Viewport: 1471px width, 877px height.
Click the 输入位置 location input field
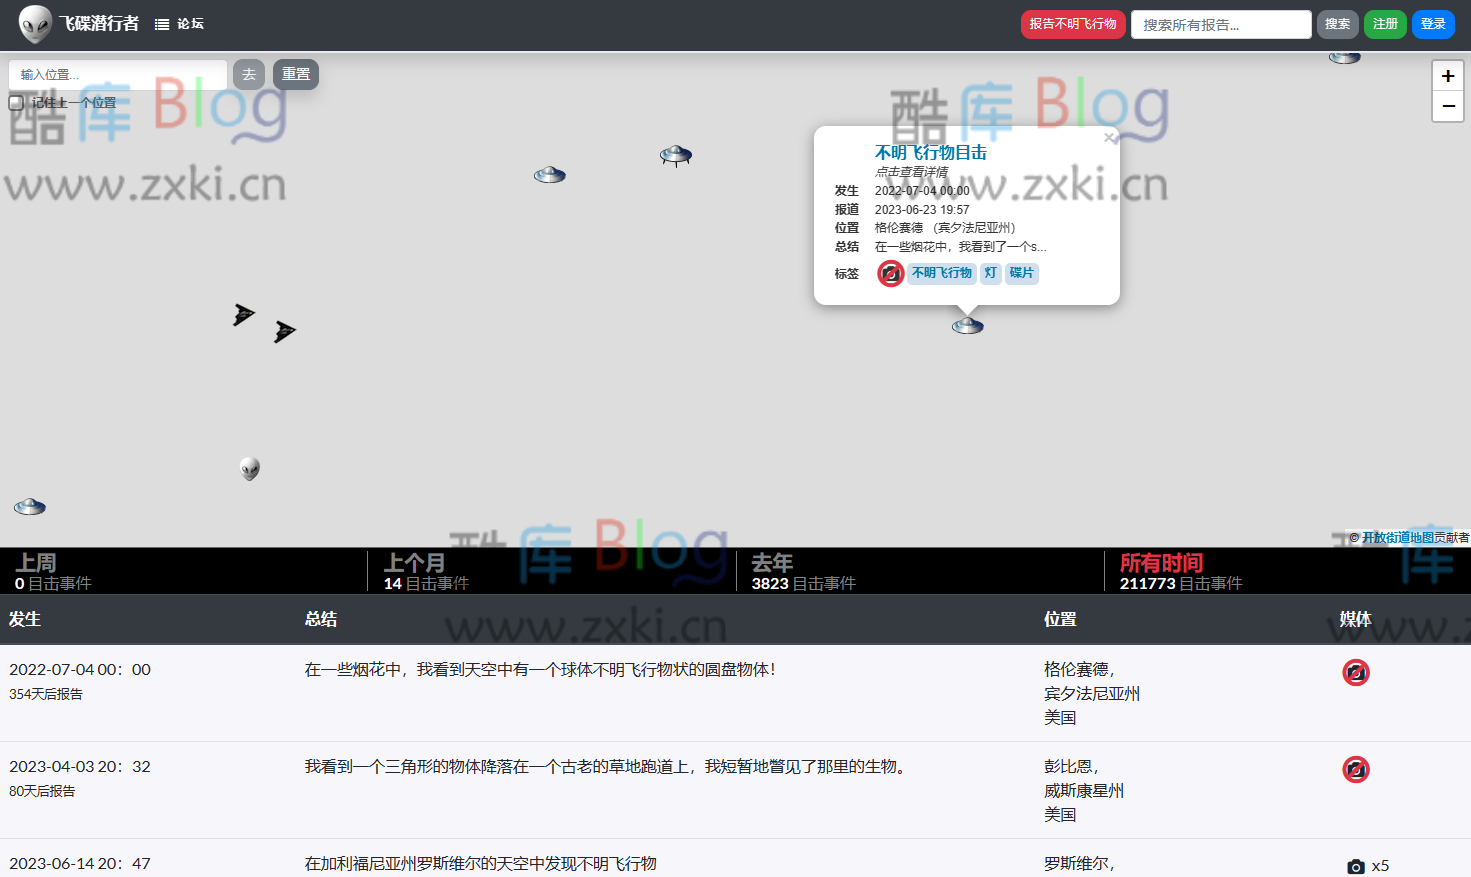point(117,74)
